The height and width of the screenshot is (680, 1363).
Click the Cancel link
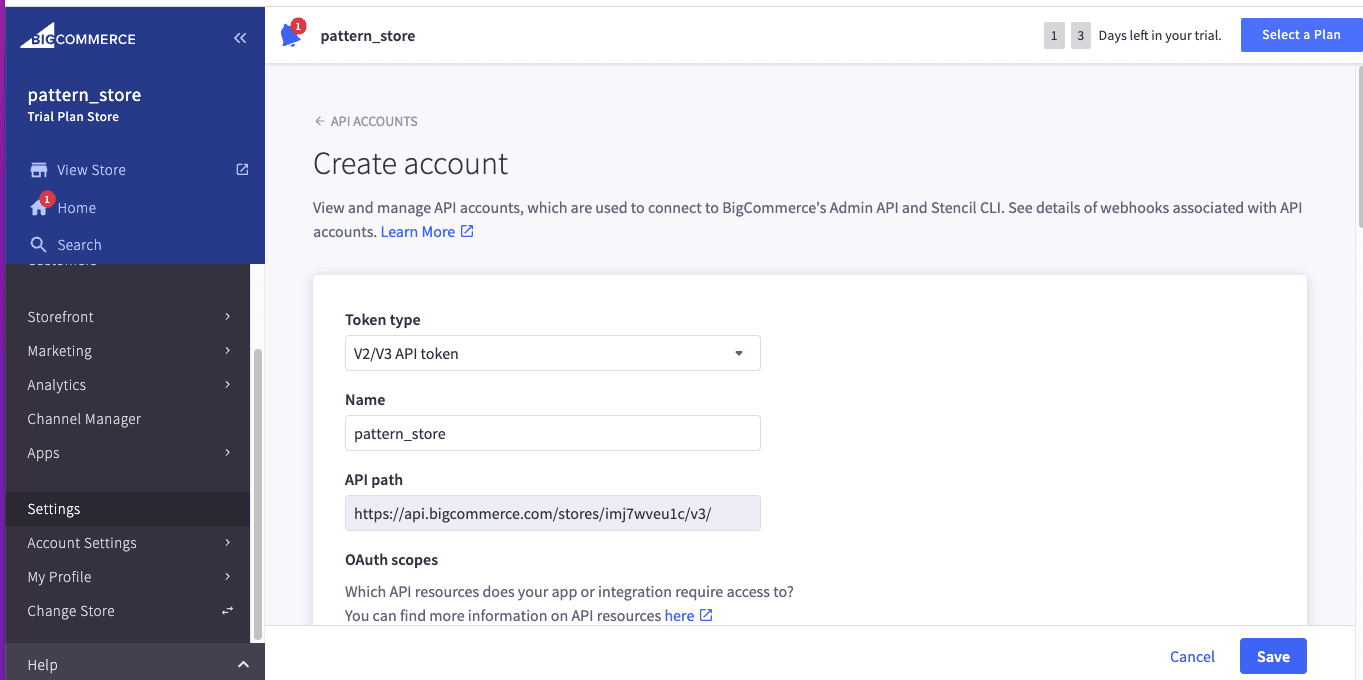point(1192,657)
